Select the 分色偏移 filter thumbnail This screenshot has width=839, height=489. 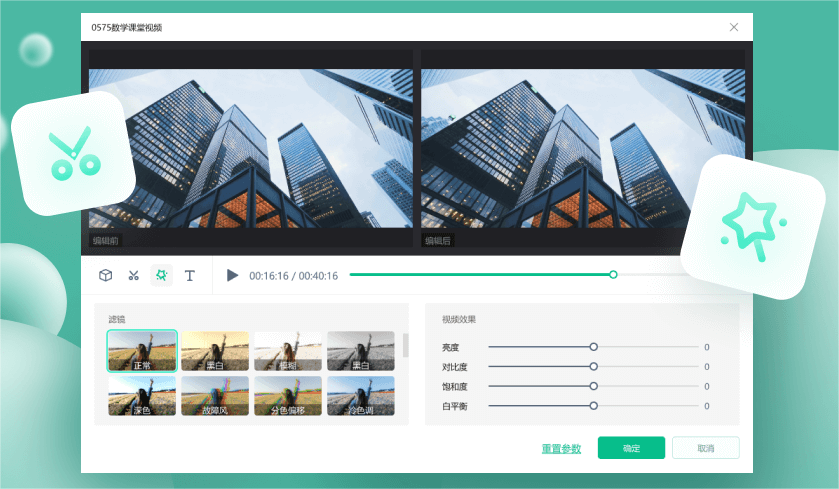[x=288, y=396]
